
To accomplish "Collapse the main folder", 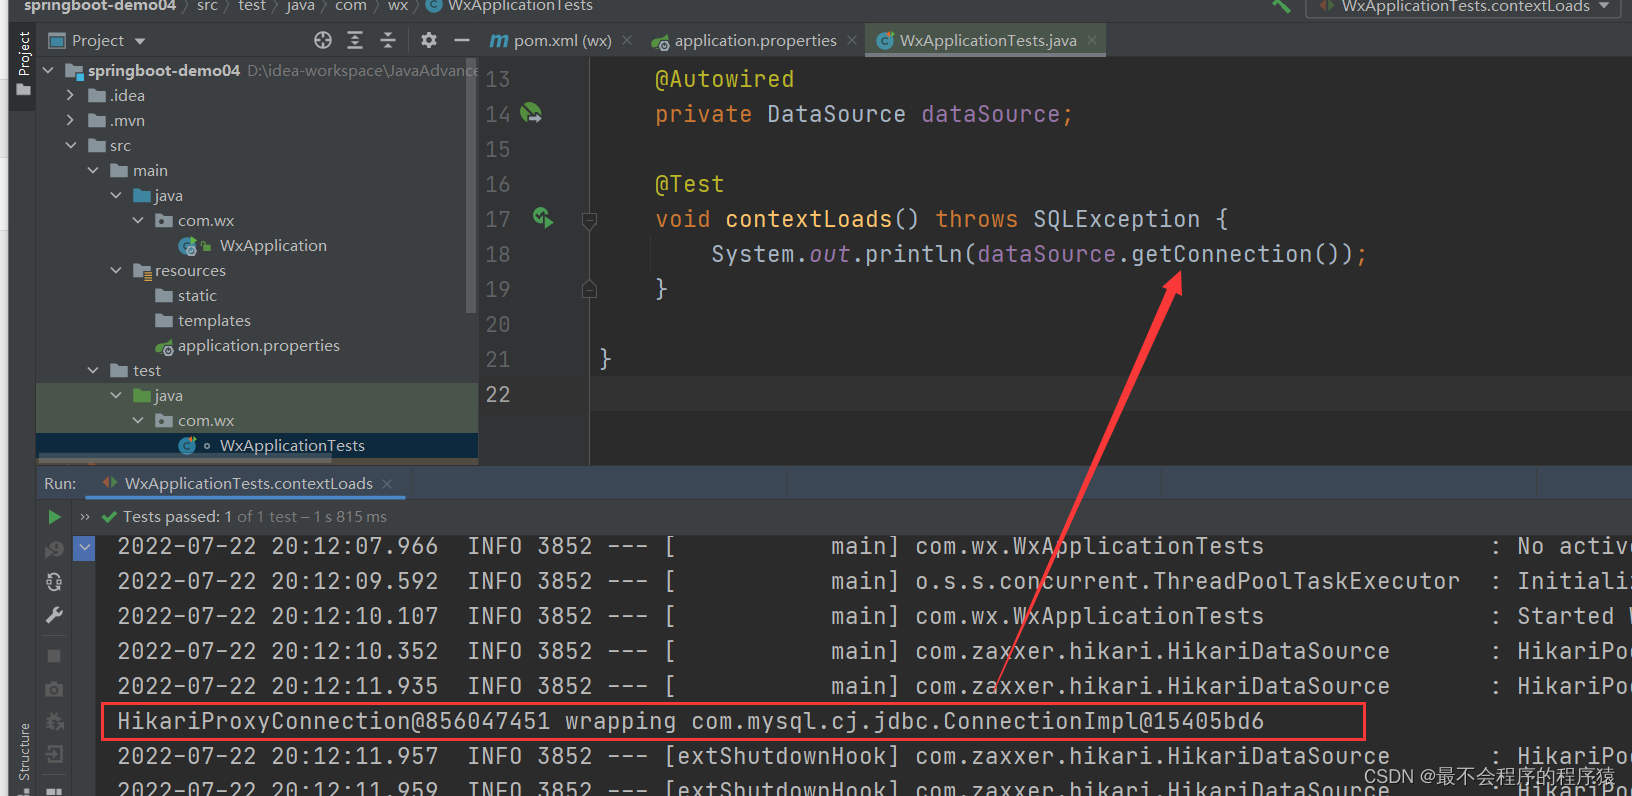I will pos(93,171).
